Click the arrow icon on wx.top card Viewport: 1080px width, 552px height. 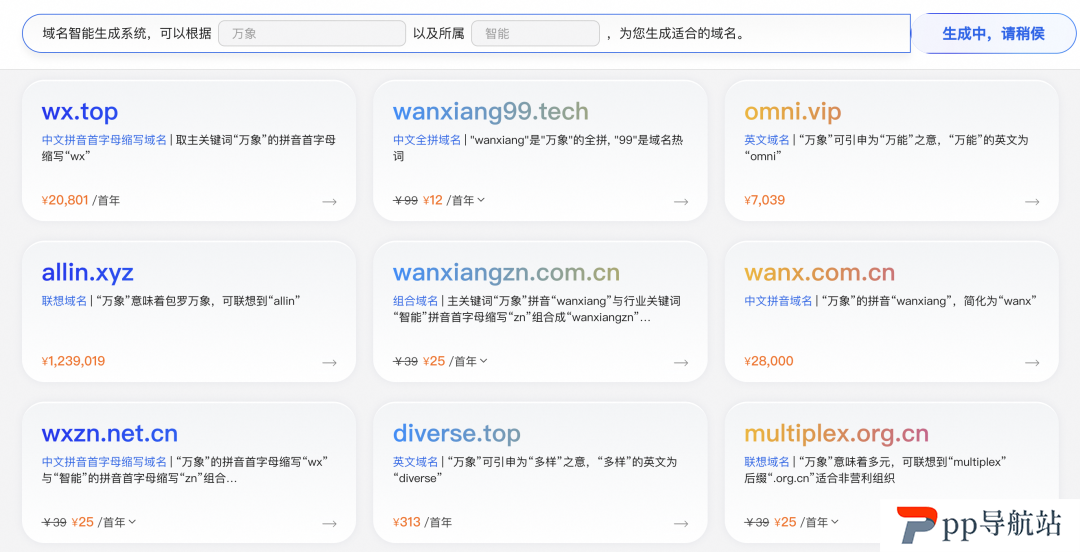click(x=329, y=201)
